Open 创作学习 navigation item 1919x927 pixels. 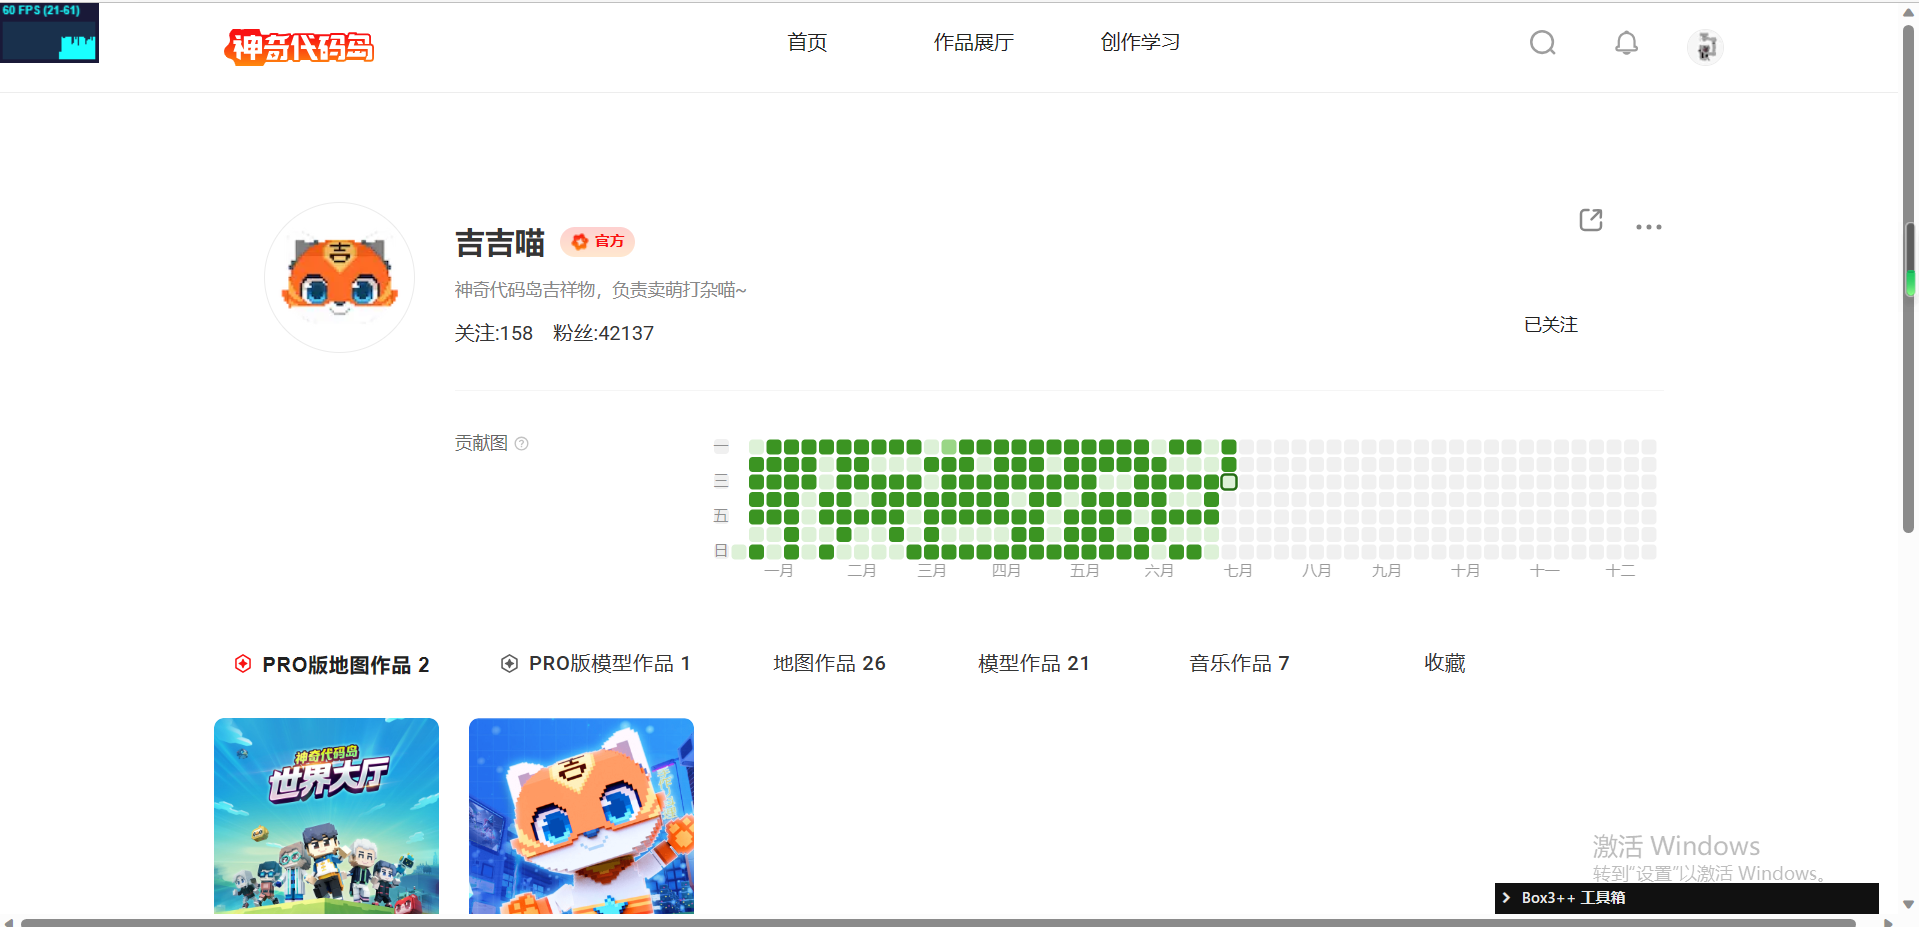point(1141,42)
